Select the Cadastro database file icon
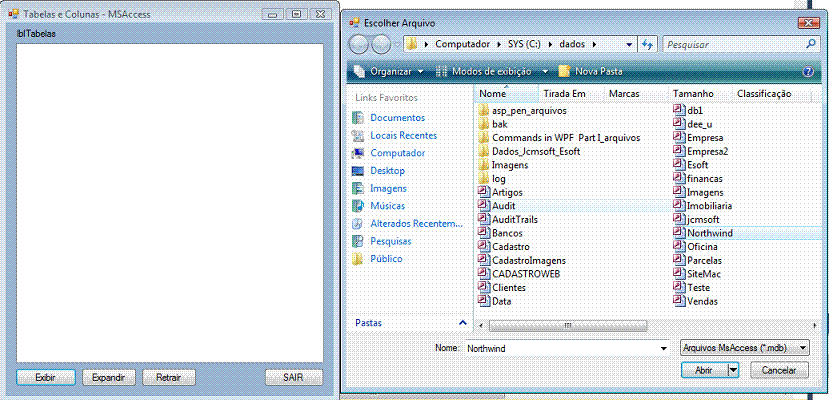829x400 pixels. click(x=483, y=246)
